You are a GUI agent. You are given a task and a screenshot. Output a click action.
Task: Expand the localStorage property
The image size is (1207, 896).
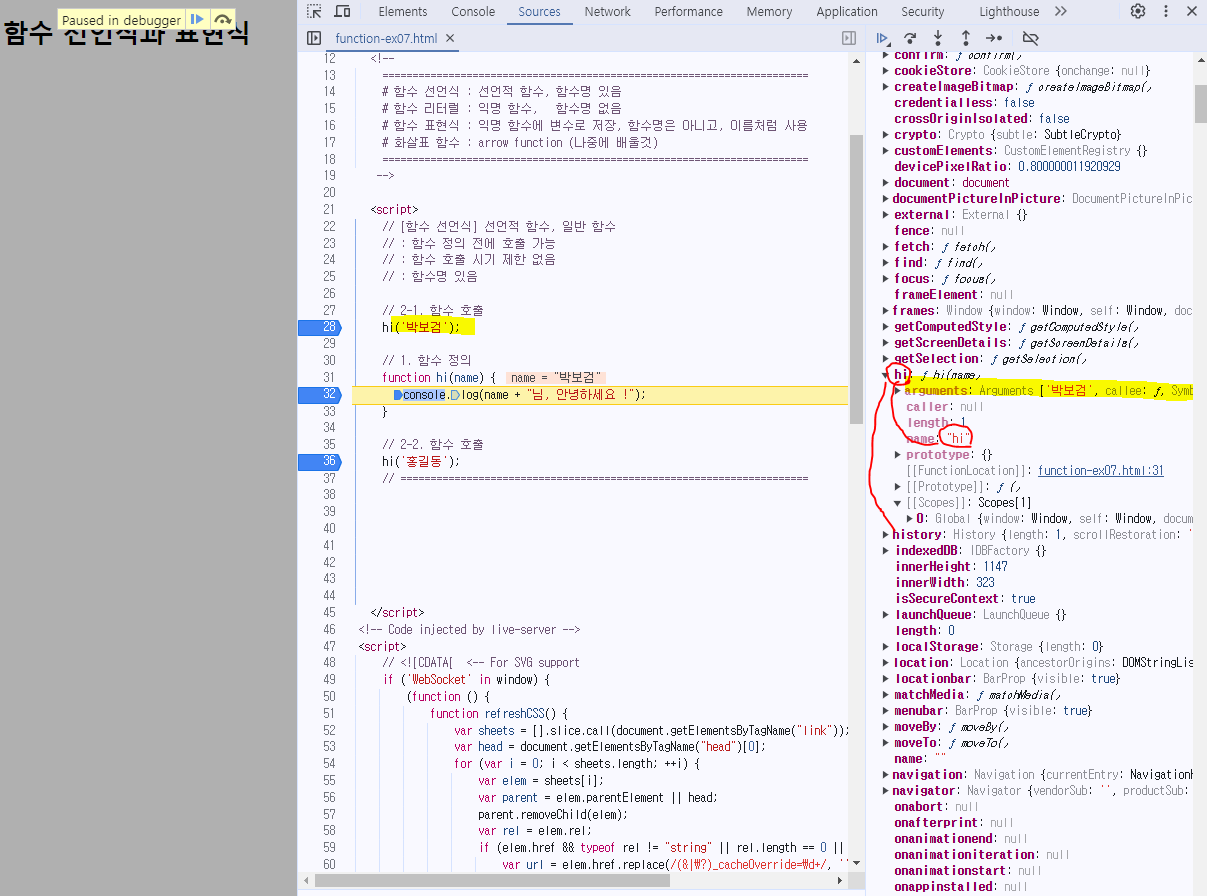coord(886,647)
